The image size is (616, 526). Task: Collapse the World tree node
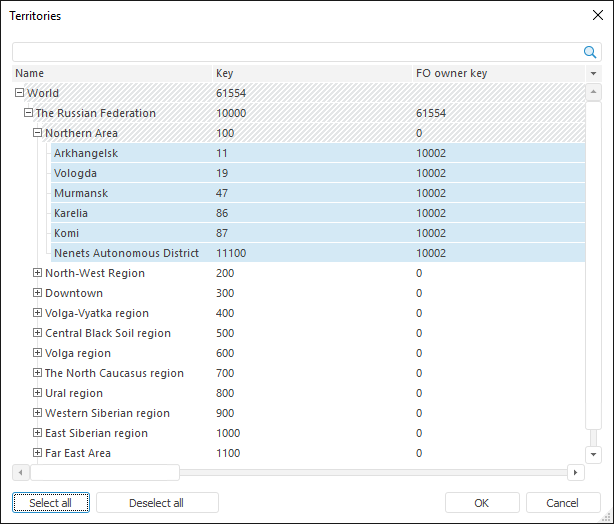point(19,93)
